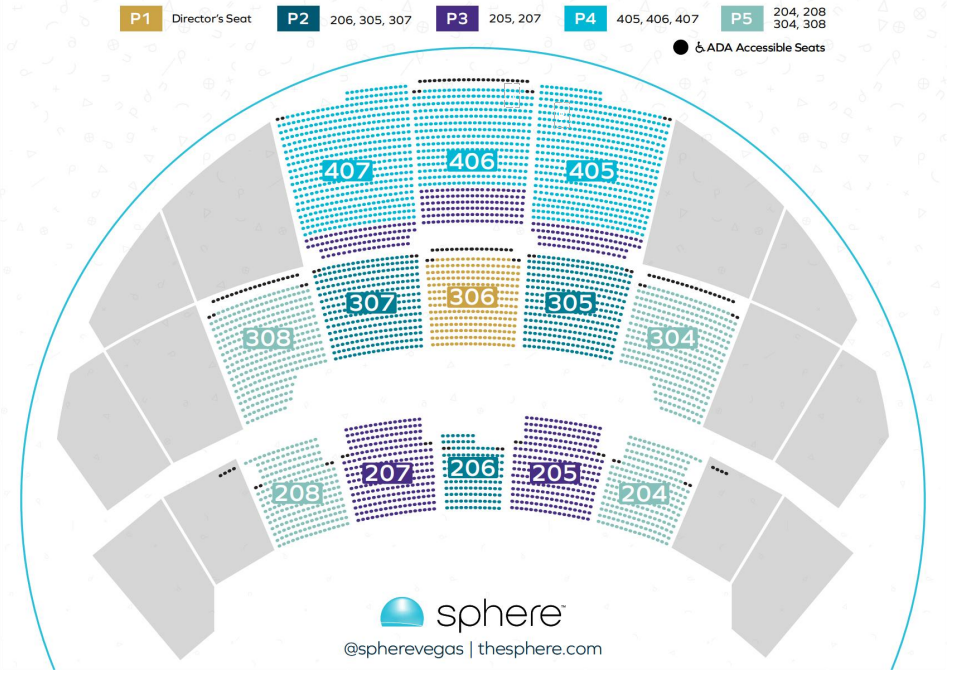The image size is (962, 697).
Task: Open thesphere.com link
Action: (540, 649)
